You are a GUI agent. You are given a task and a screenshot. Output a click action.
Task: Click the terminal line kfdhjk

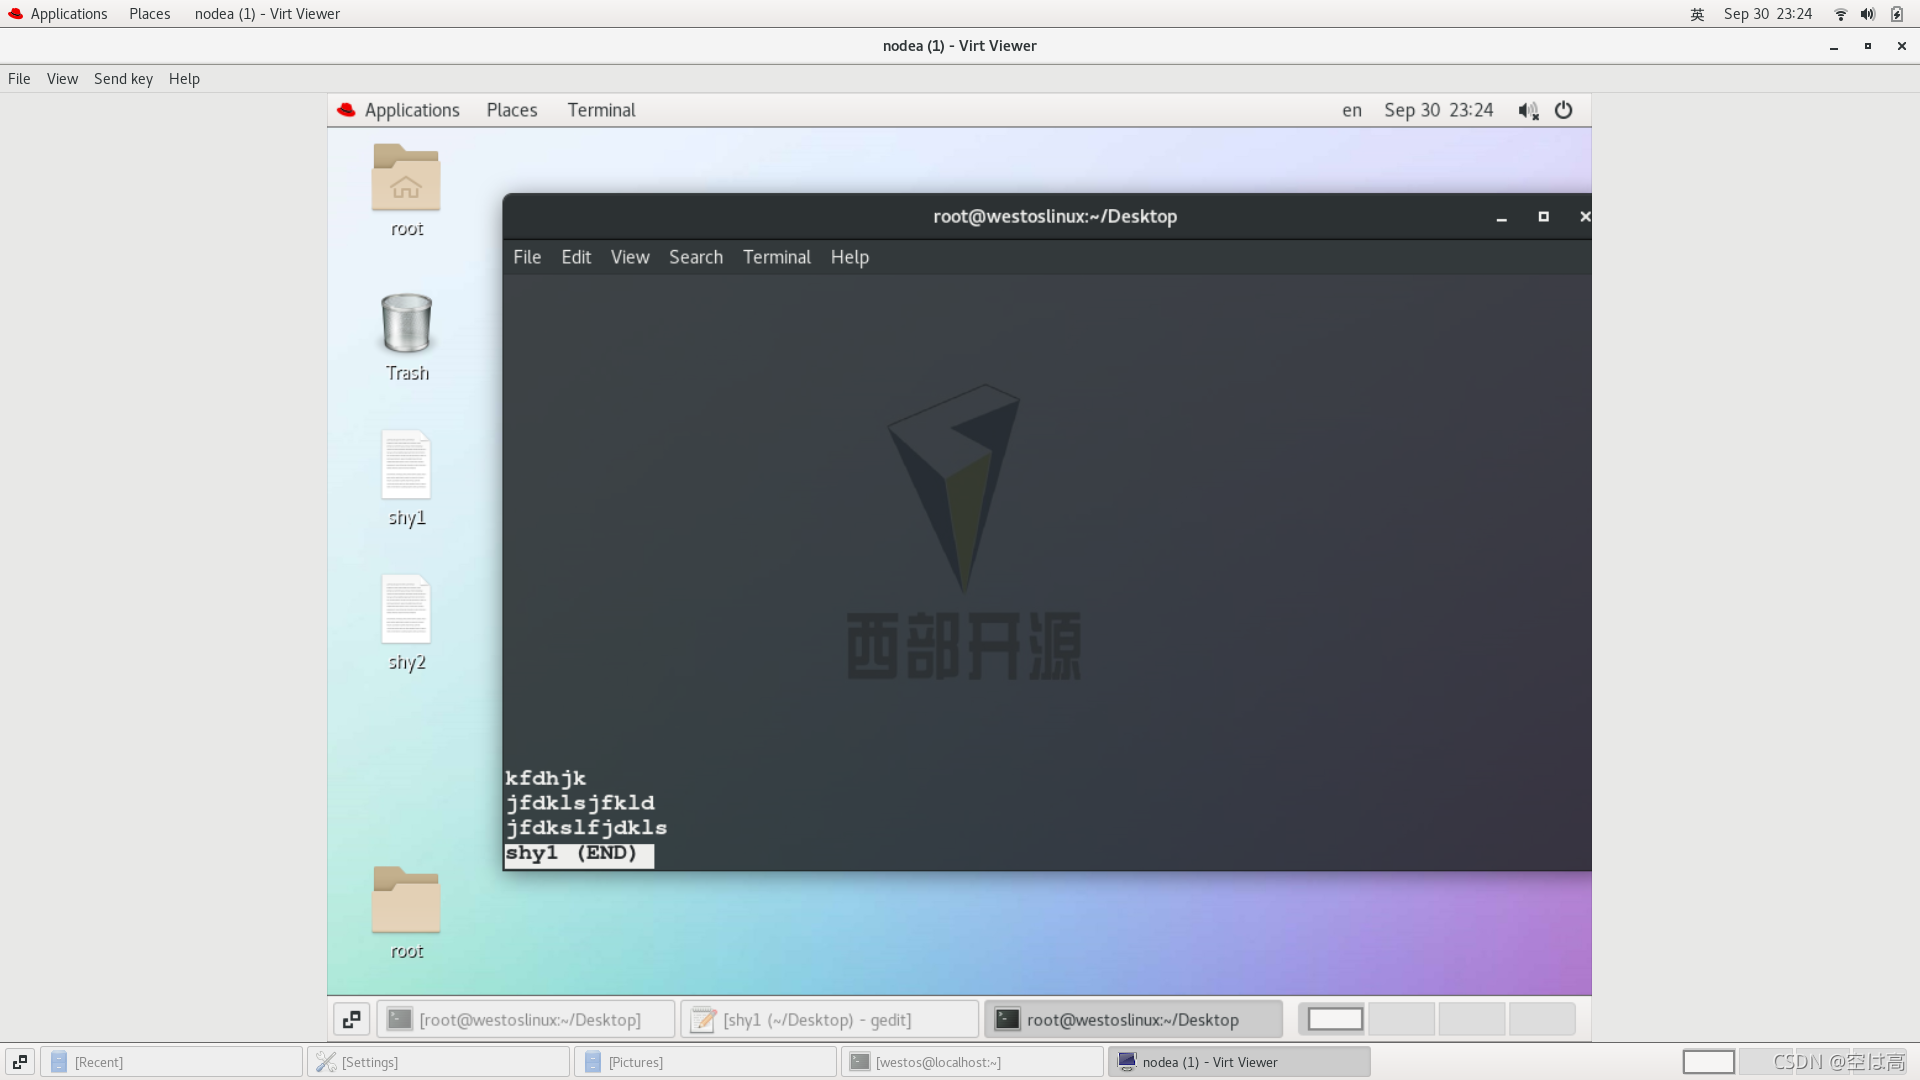click(x=546, y=778)
